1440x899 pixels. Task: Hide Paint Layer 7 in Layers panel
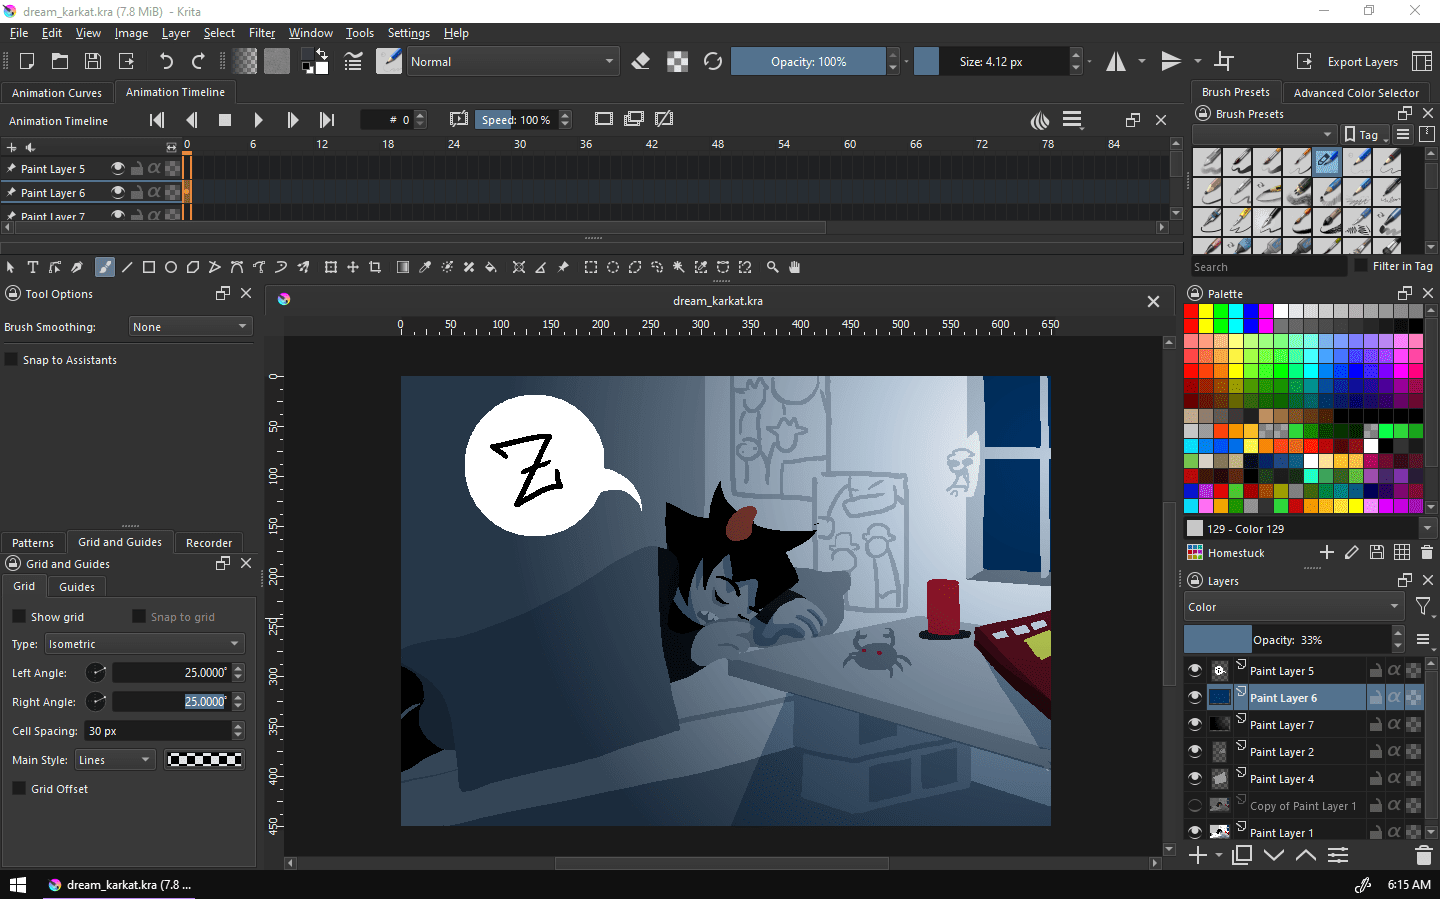coord(1195,724)
